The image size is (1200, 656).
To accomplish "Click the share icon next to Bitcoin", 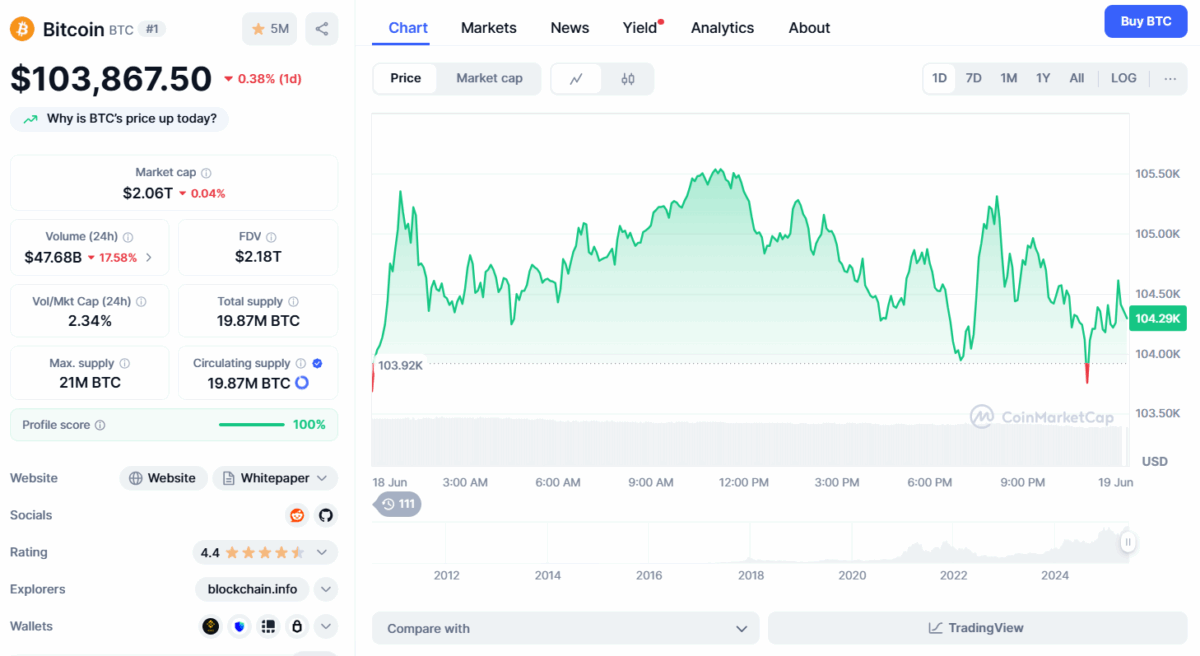I will tap(321, 29).
